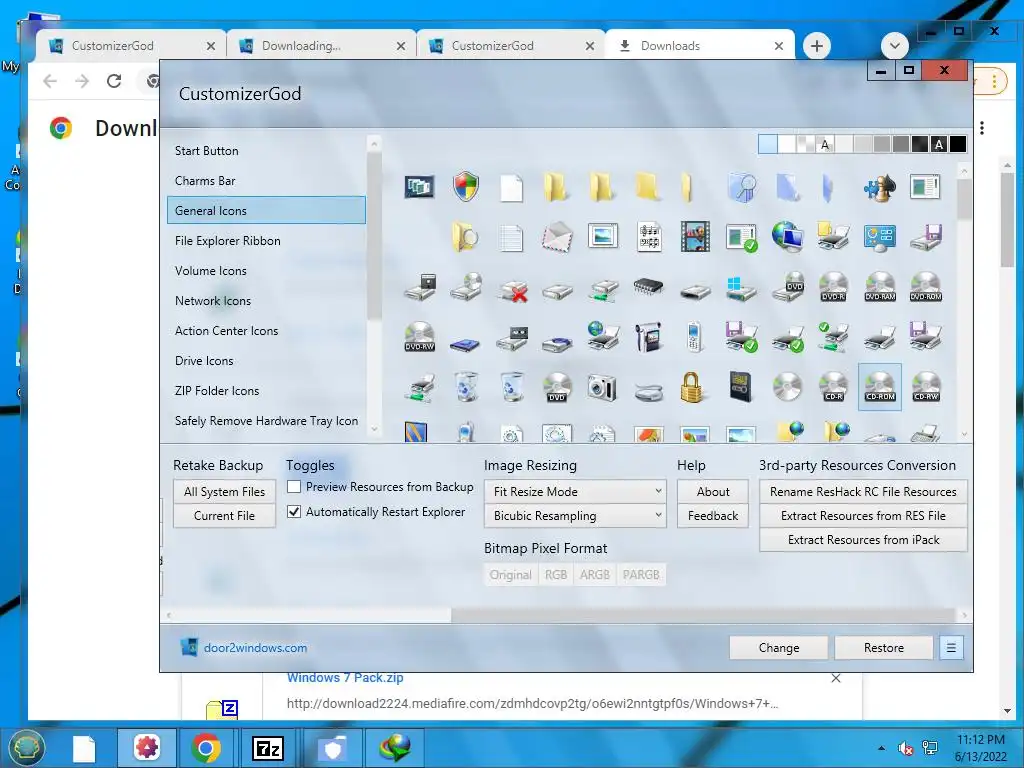Pick the light blue preview background swatch
Image resolution: width=1024 pixels, height=768 pixels.
click(x=768, y=144)
